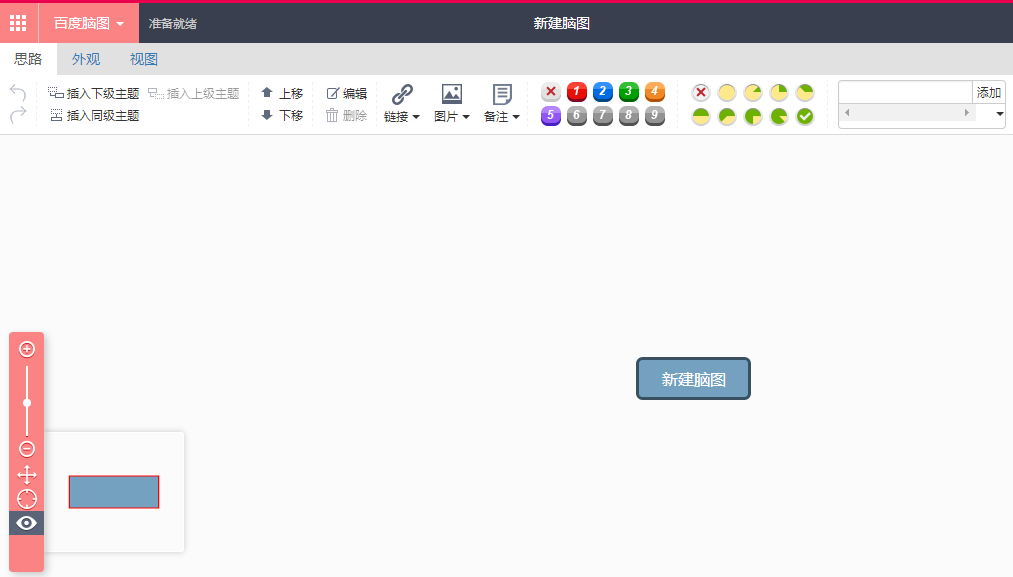1013x577 pixels.
Task: Expand the 图片 dropdown
Action: 452,117
